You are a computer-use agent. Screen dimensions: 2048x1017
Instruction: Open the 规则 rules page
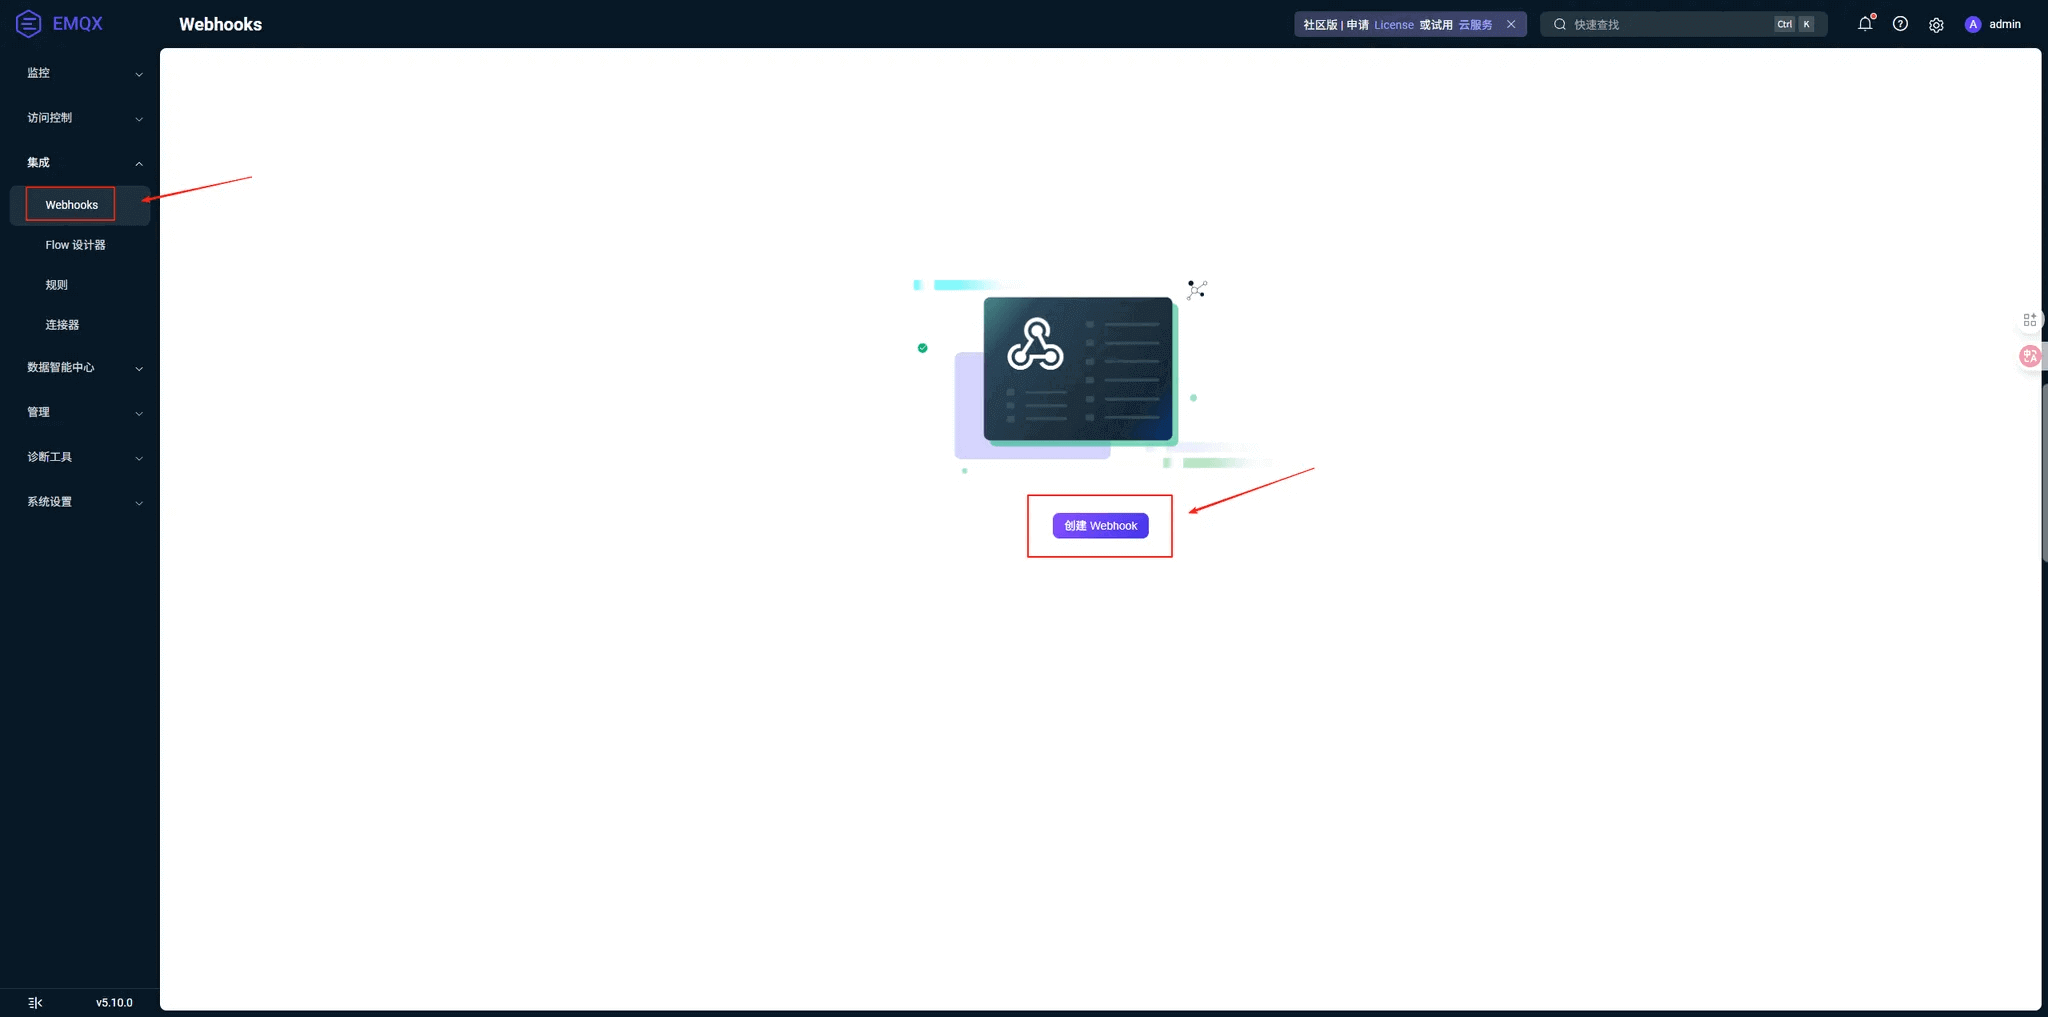pyautogui.click(x=56, y=284)
